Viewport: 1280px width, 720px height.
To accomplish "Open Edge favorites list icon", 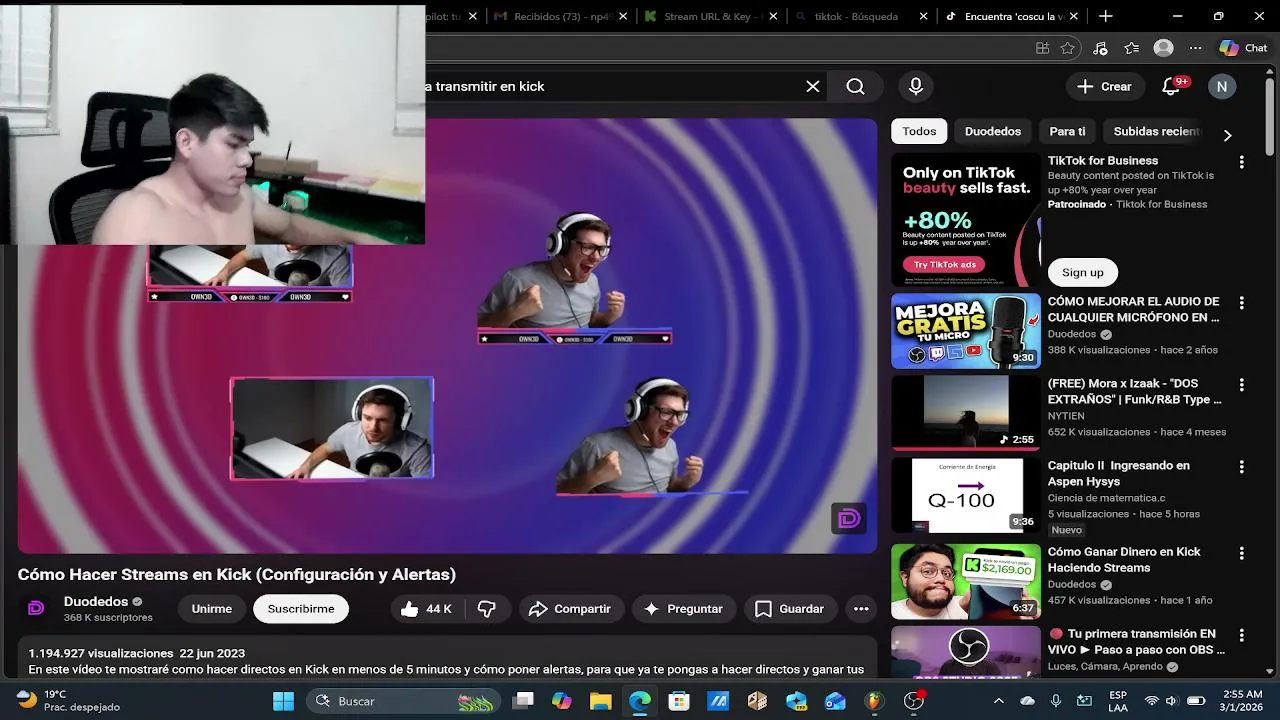I will [1131, 48].
